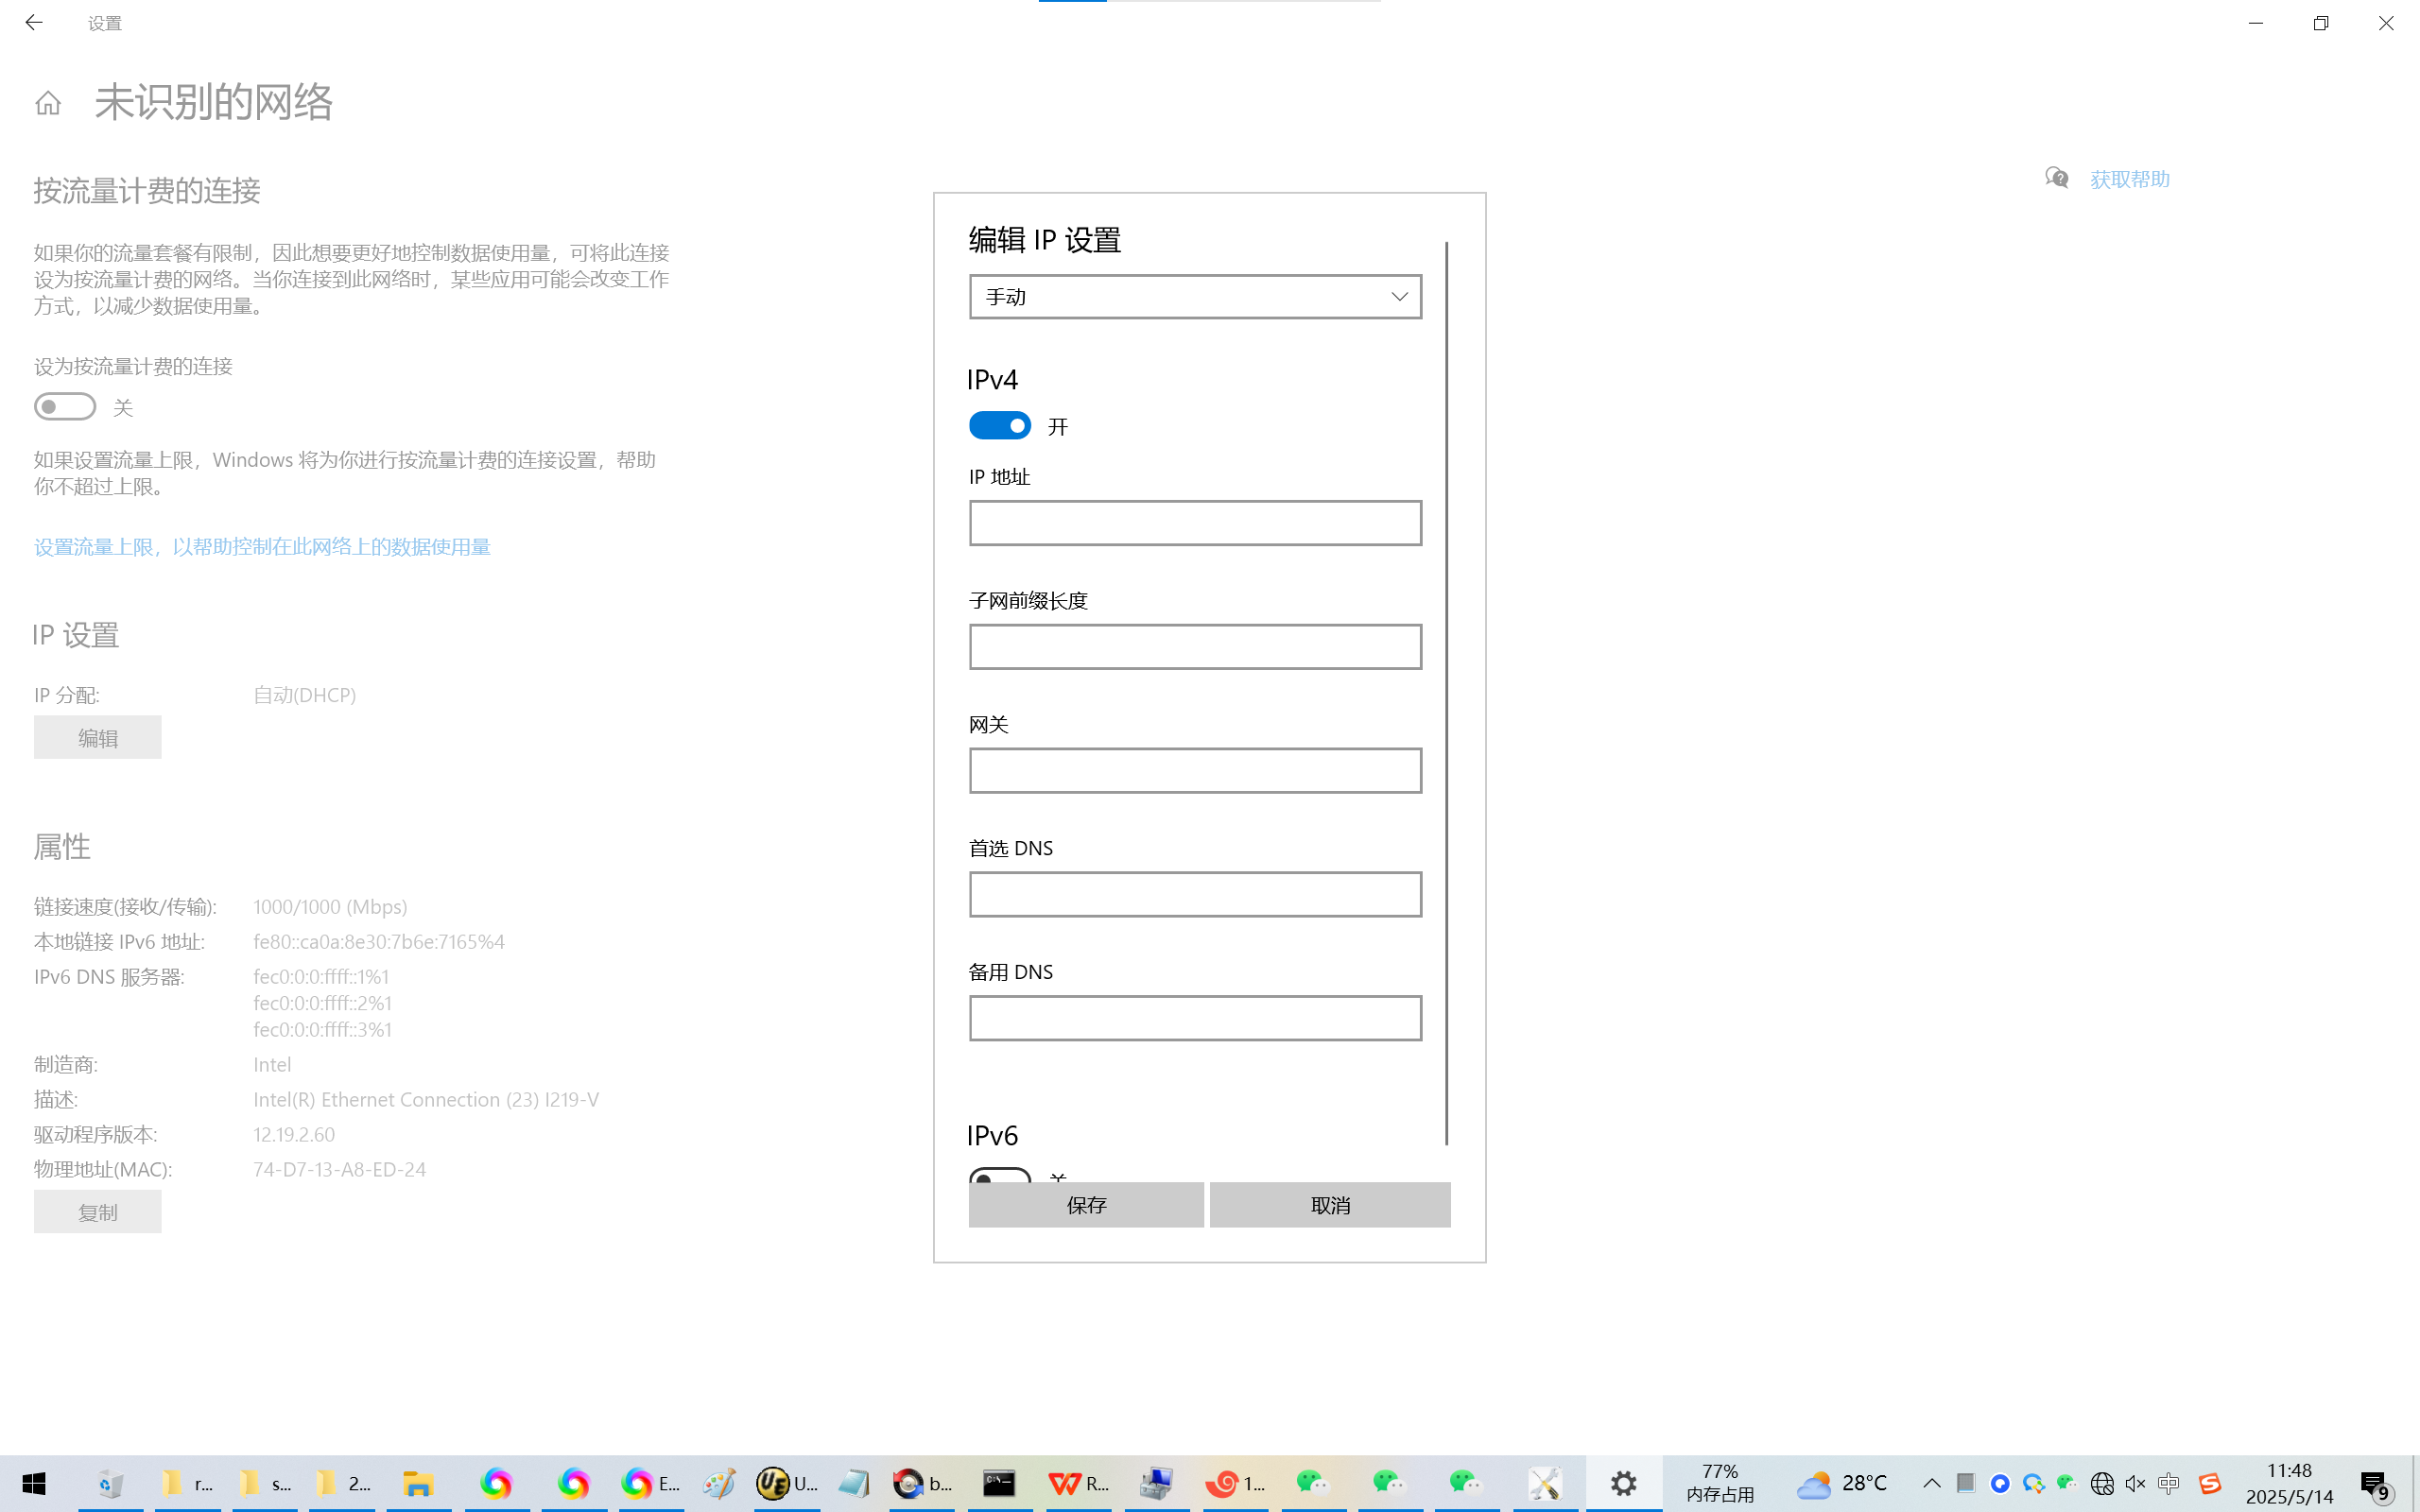
Task: Expand the hidden system tray icons chevron
Action: [x=1932, y=1483]
